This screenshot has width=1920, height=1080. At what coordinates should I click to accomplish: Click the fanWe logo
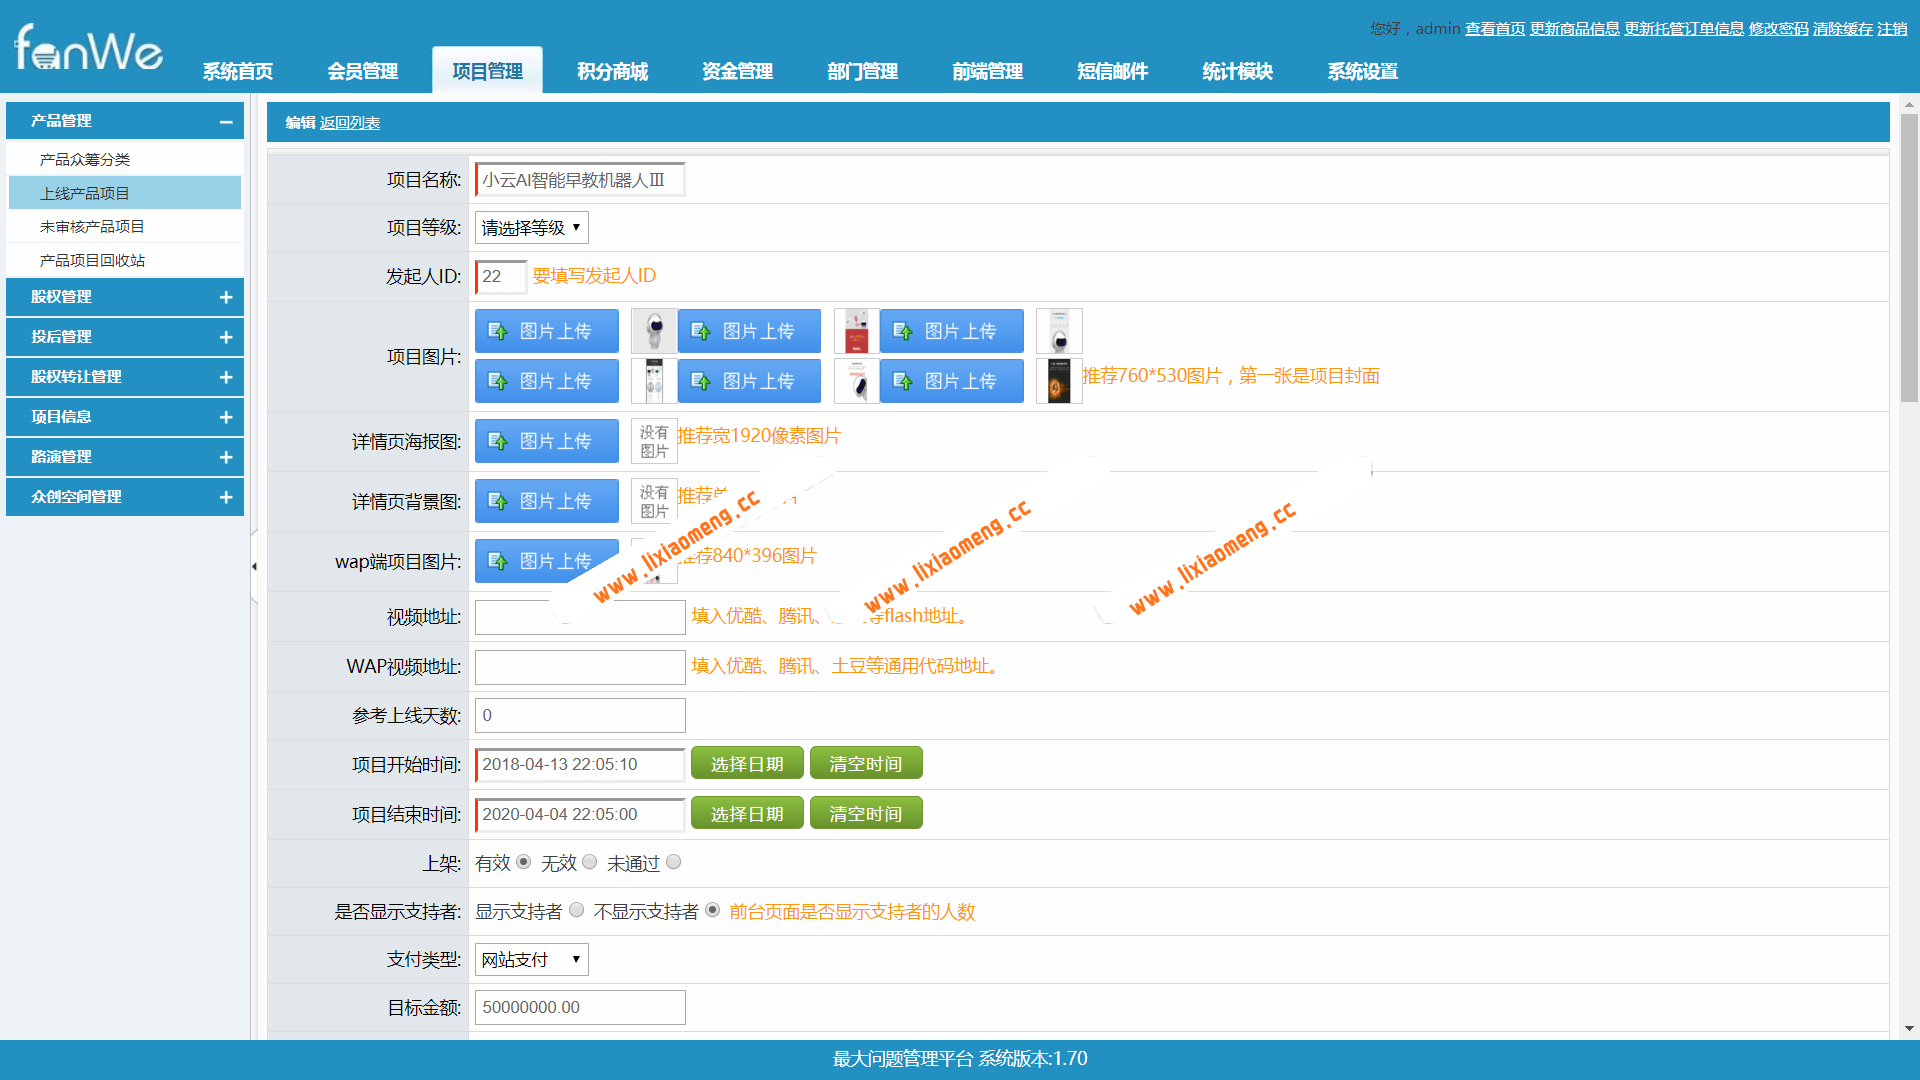[88, 47]
